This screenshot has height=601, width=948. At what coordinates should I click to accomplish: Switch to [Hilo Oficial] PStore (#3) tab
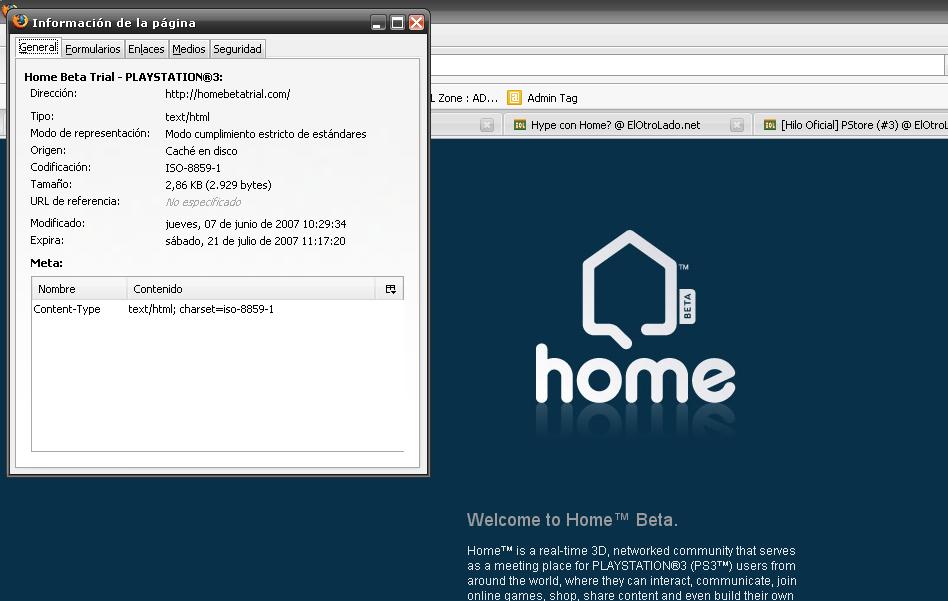click(x=852, y=125)
